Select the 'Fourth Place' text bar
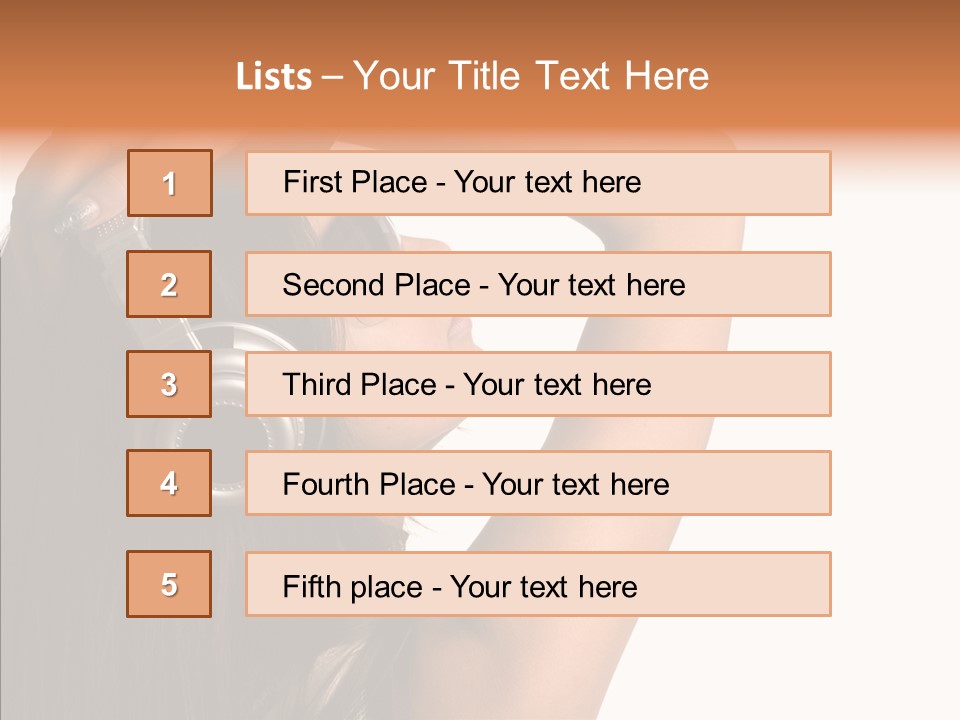The width and height of the screenshot is (960, 720). click(538, 483)
